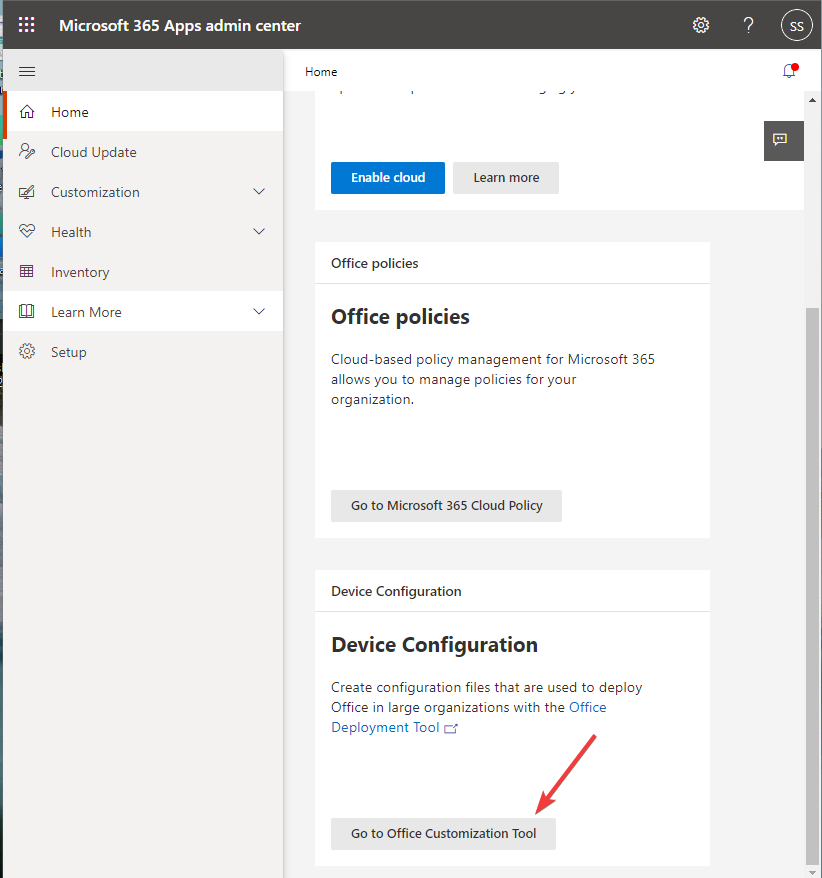
Task: Expand the Health section chevron
Action: 259,232
